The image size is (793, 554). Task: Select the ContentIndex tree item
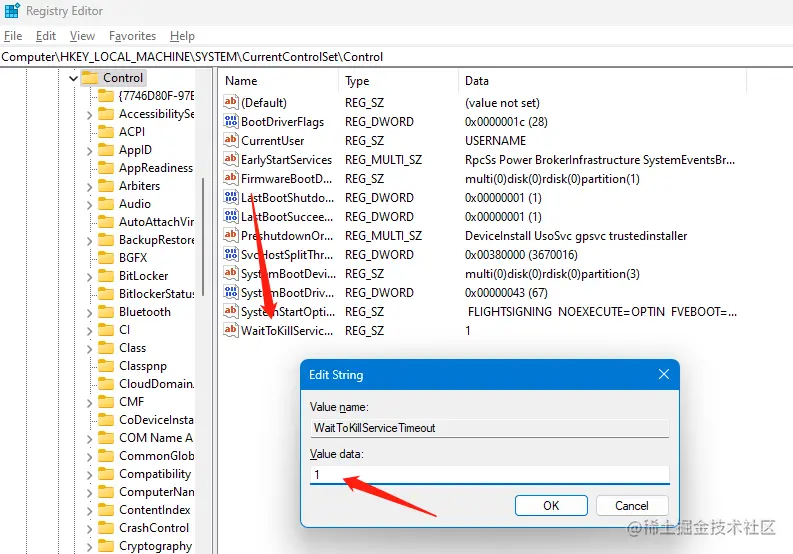[155, 510]
